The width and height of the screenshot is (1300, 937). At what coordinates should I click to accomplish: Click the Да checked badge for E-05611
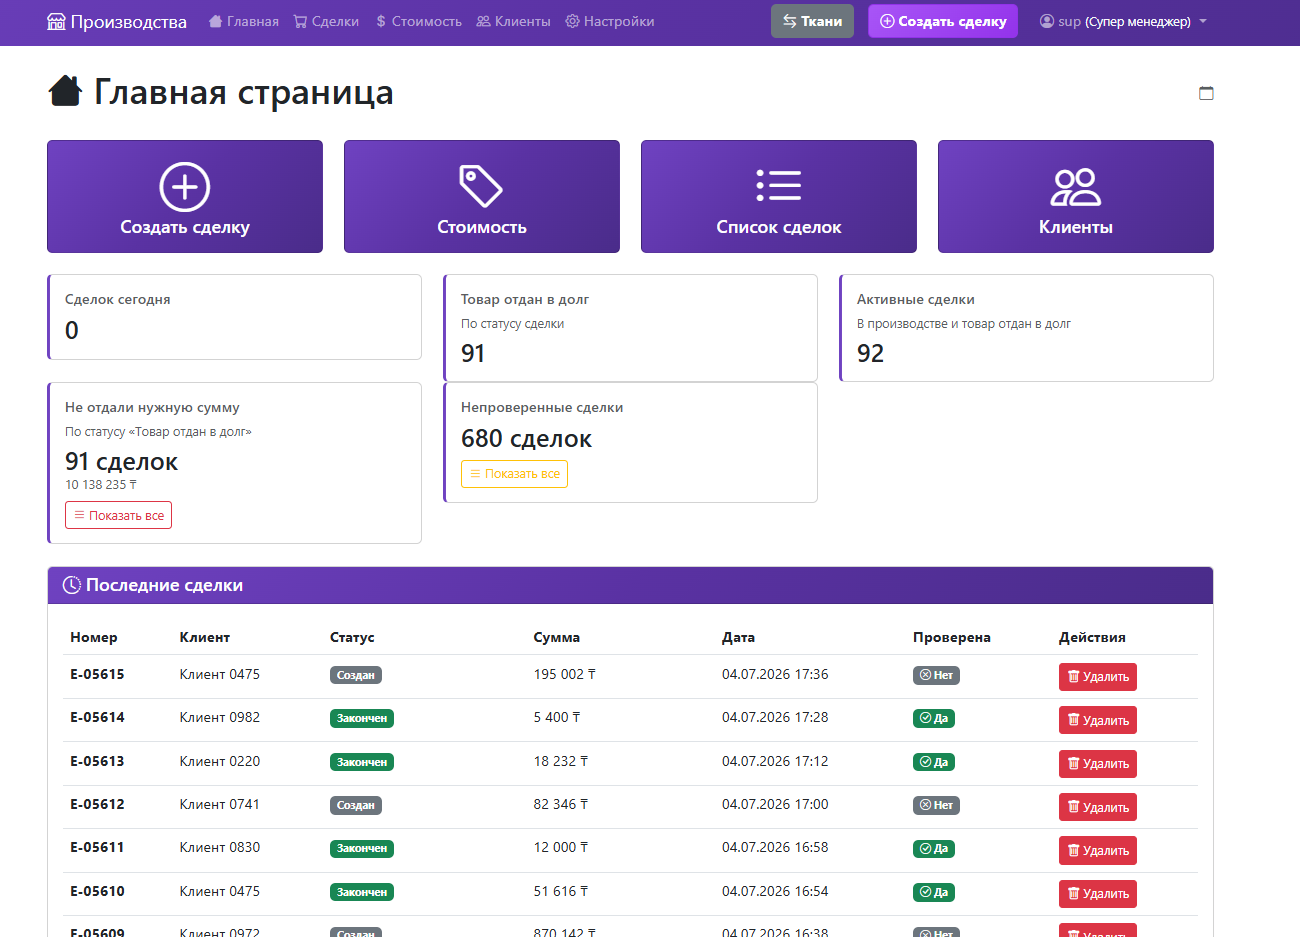tap(934, 848)
